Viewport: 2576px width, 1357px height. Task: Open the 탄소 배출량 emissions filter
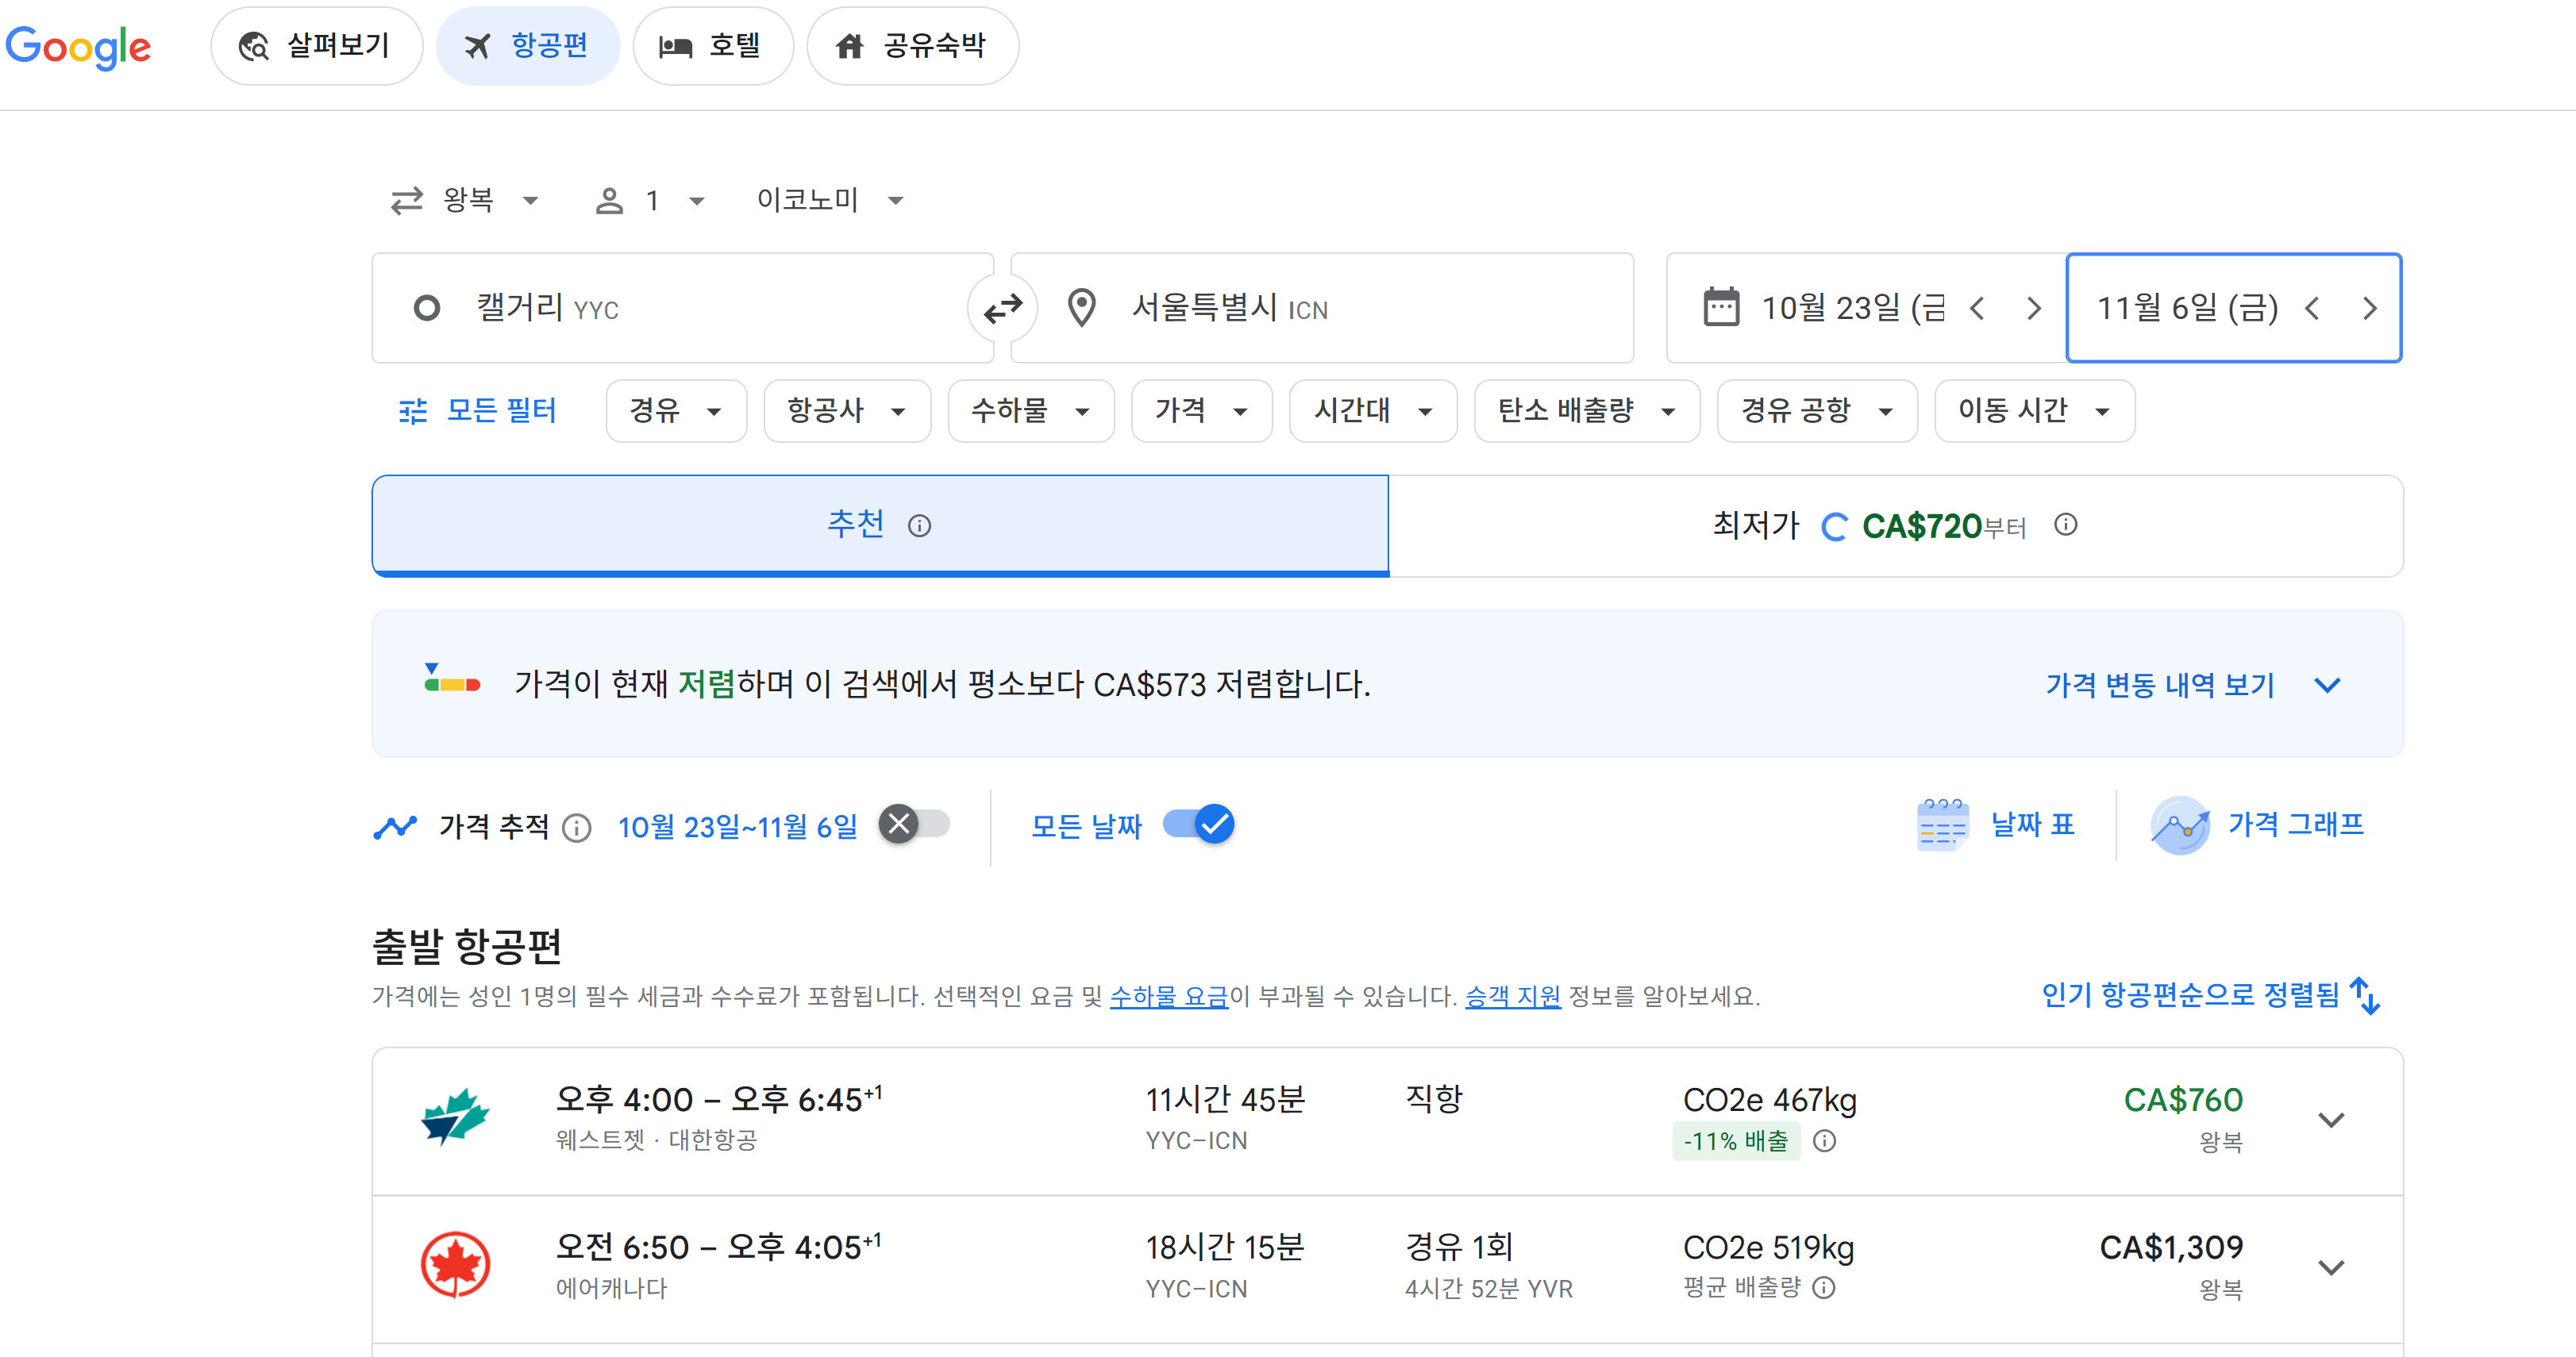pyautogui.click(x=1586, y=411)
